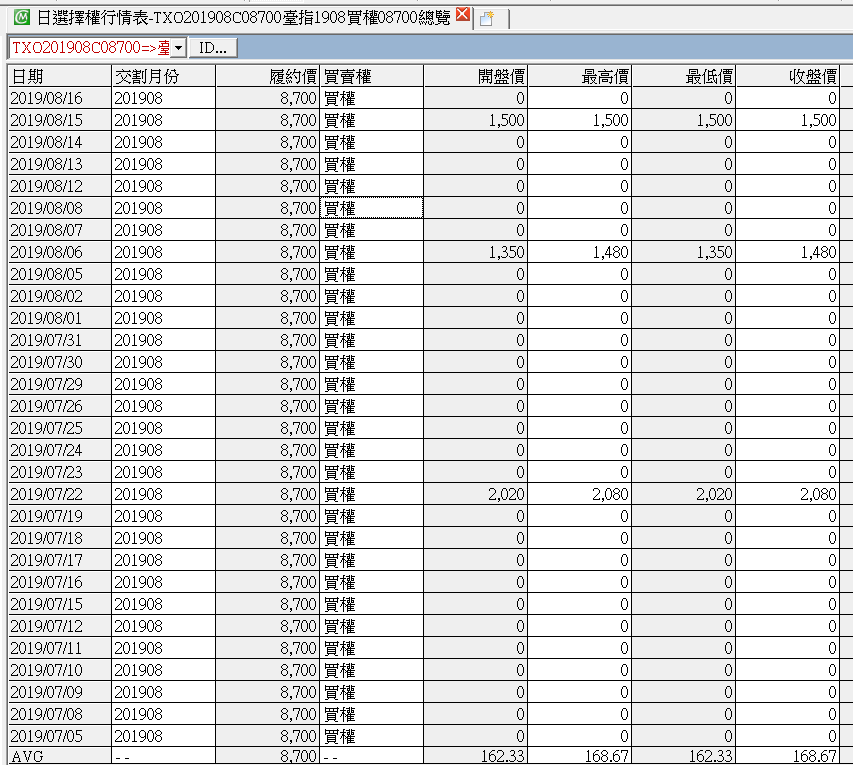Select the 日選擇權行情表 TXO201908C08700 tab
This screenshot has width=853, height=765.
pyautogui.click(x=243, y=18)
